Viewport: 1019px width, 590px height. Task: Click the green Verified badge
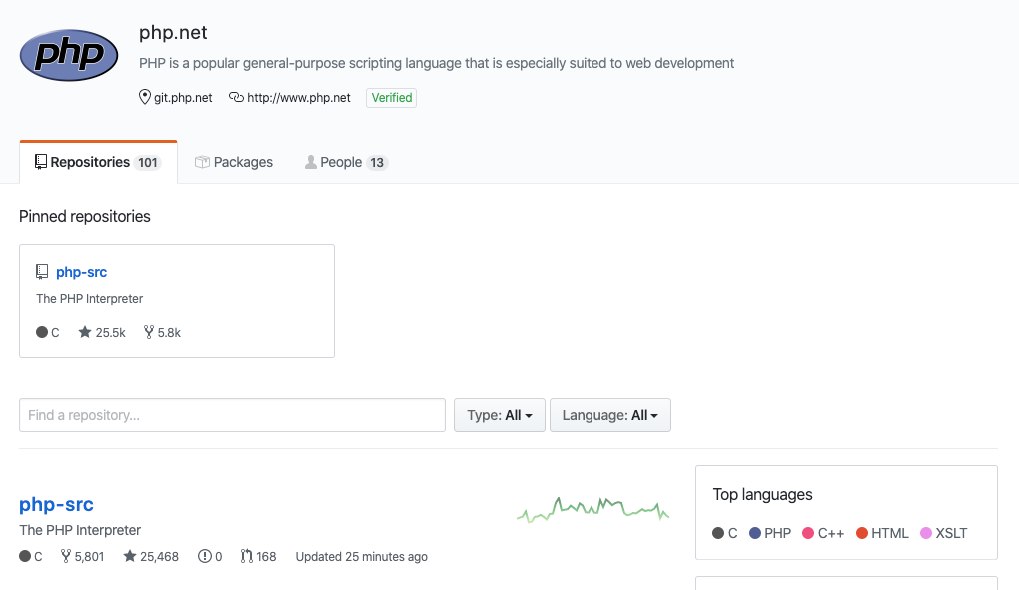(x=391, y=97)
